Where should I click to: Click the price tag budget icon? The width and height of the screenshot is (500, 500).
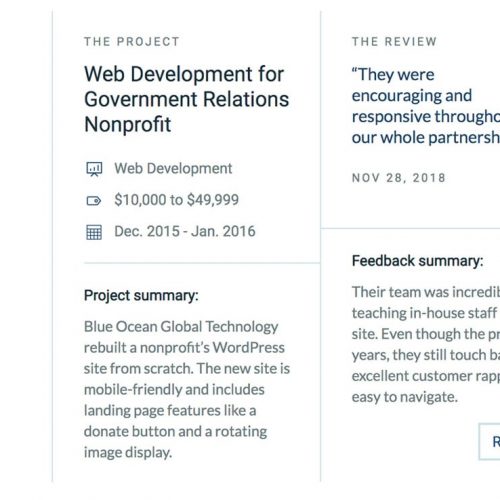point(94,201)
